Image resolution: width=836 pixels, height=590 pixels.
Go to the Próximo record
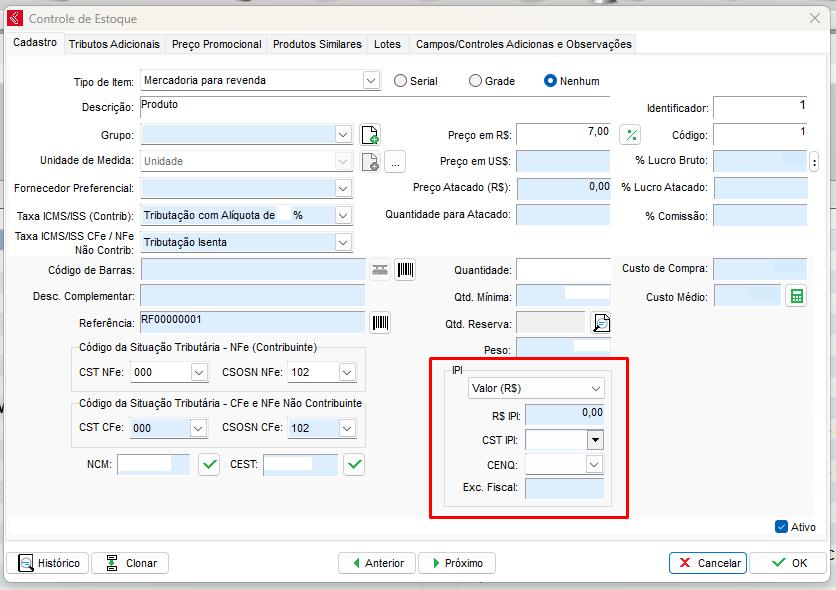(457, 563)
